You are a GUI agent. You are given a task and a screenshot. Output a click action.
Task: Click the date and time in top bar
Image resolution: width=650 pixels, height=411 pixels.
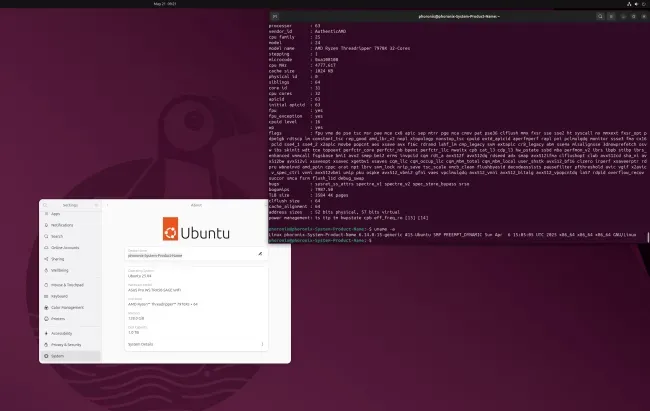165,4
